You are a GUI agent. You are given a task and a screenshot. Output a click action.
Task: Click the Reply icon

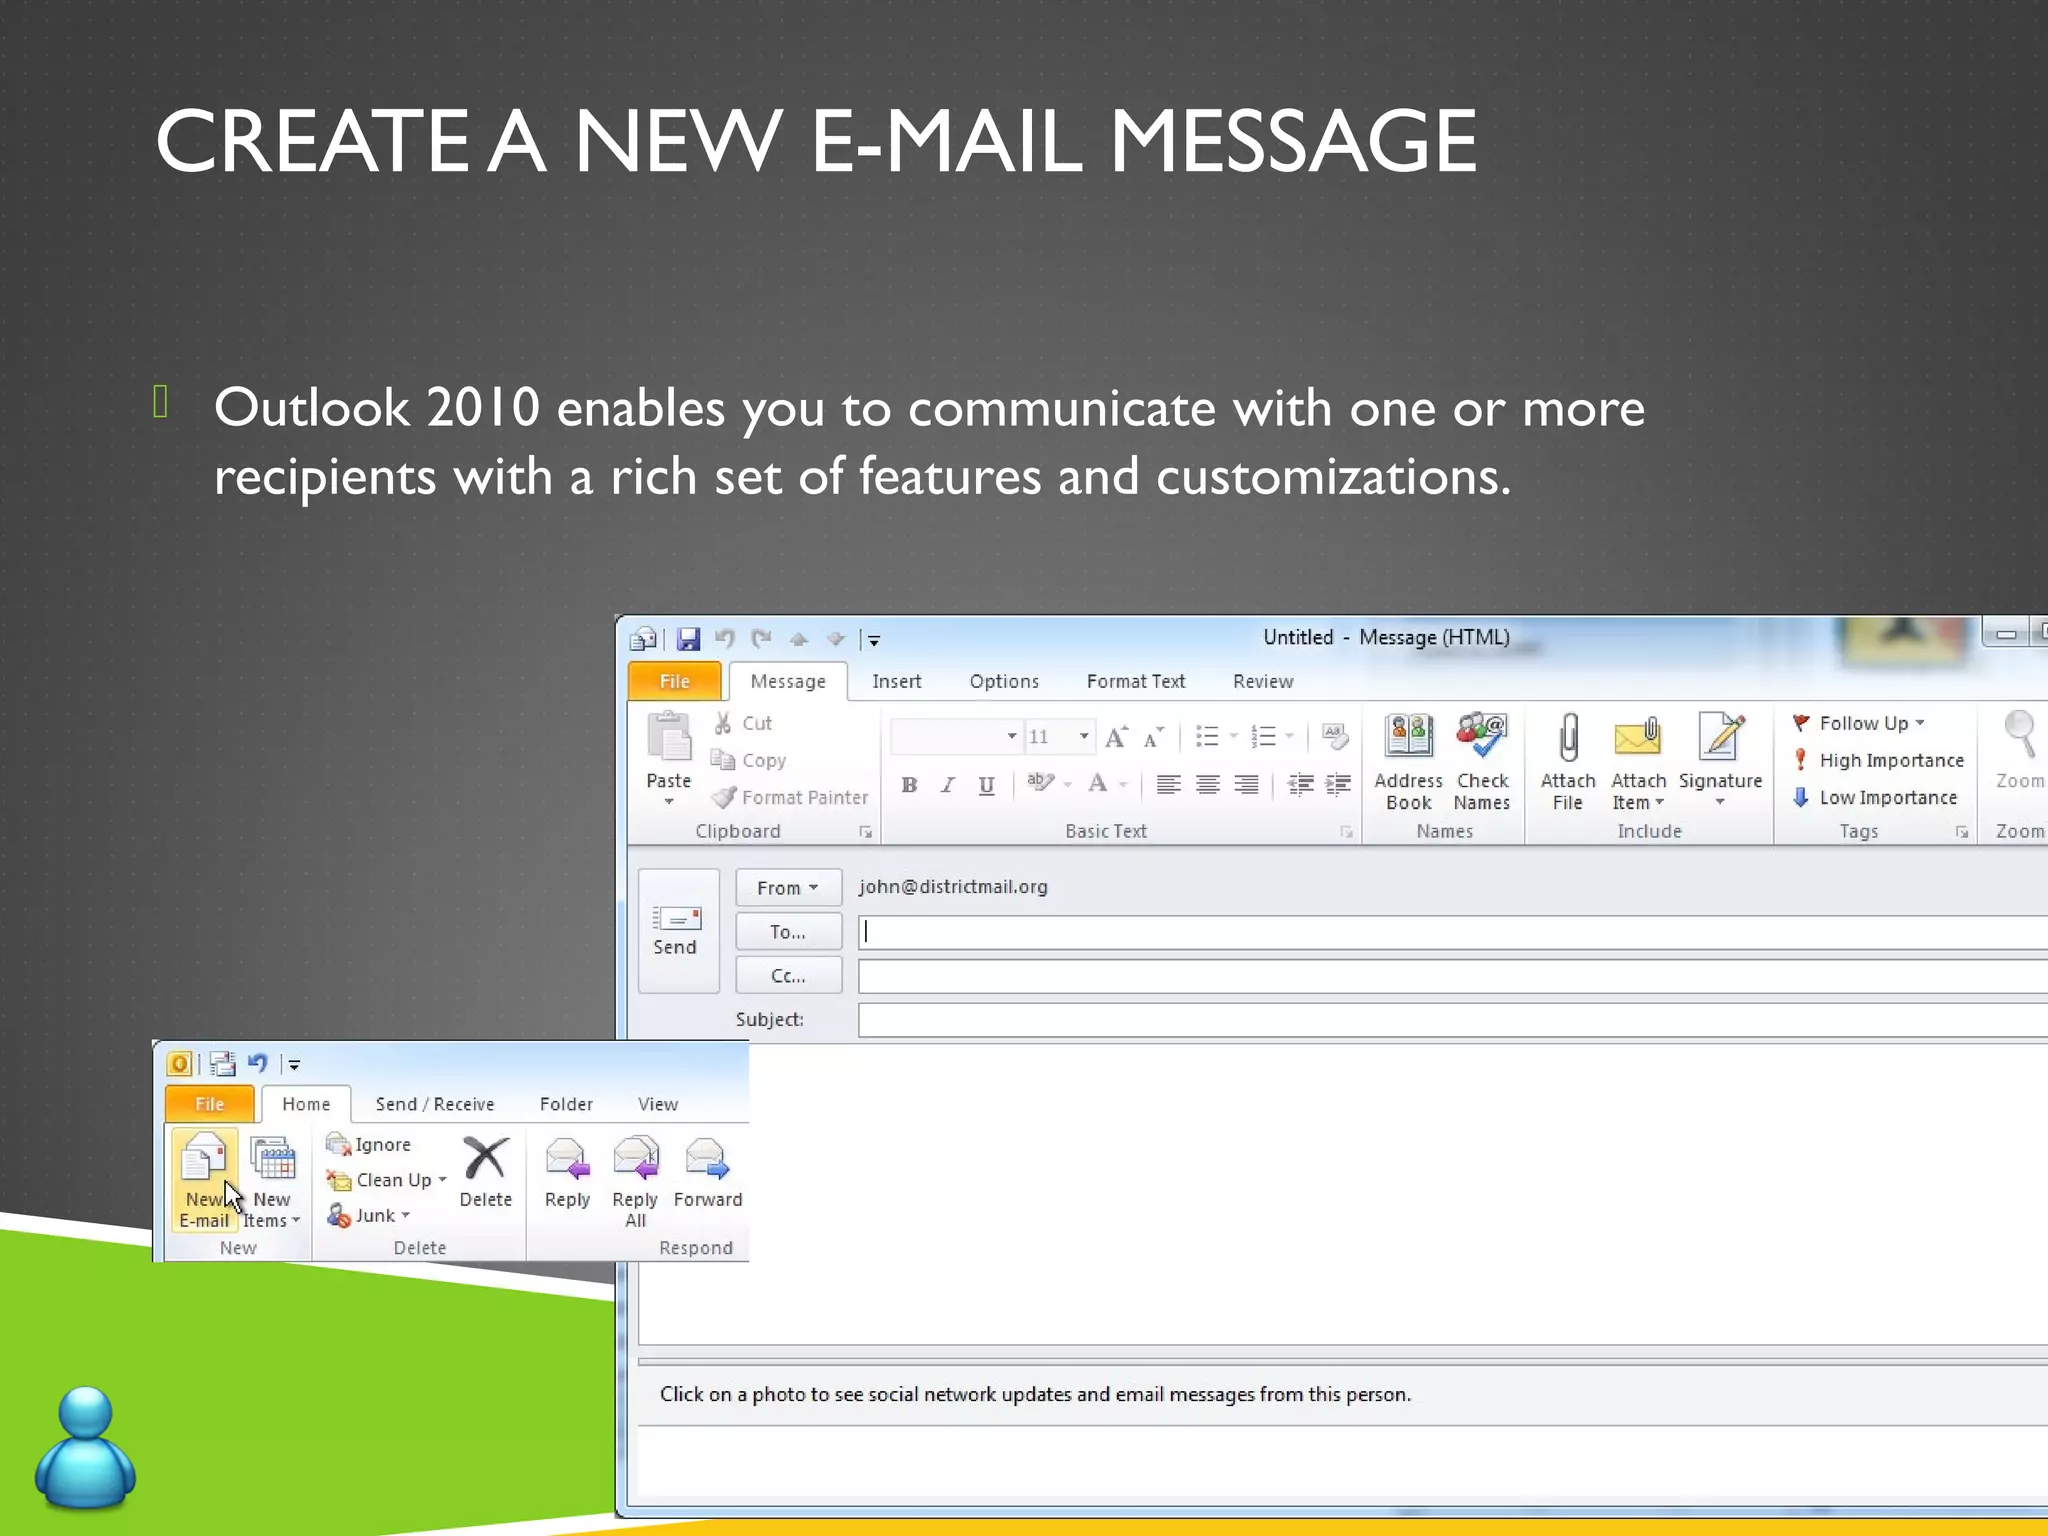tap(567, 1158)
